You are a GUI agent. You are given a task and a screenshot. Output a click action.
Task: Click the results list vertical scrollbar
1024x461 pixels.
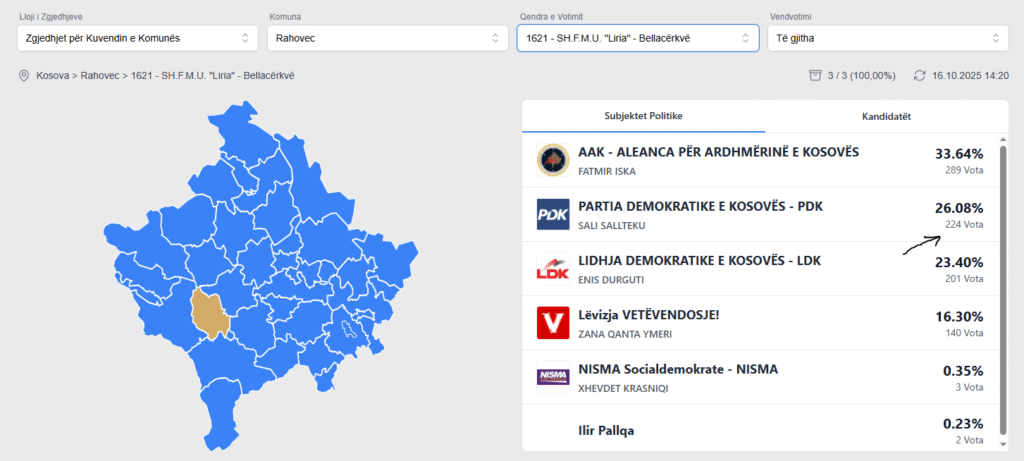(1003, 290)
